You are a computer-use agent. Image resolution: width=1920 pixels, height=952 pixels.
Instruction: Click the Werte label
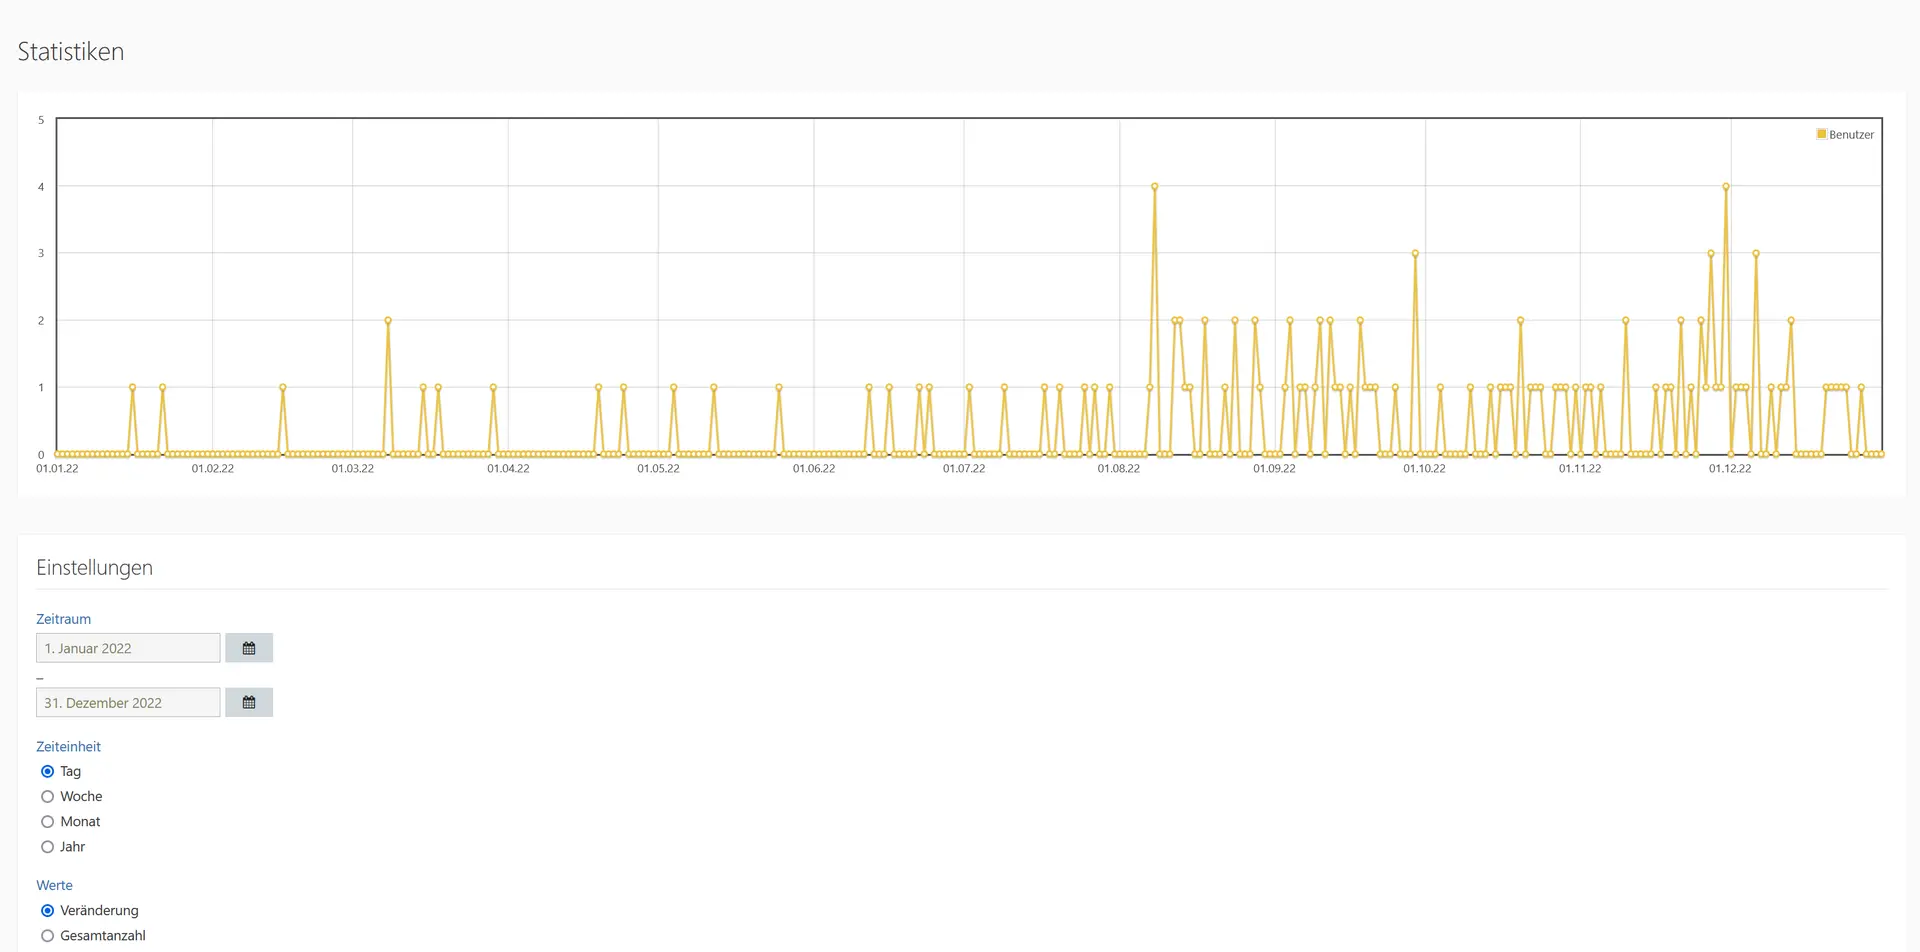coord(54,885)
